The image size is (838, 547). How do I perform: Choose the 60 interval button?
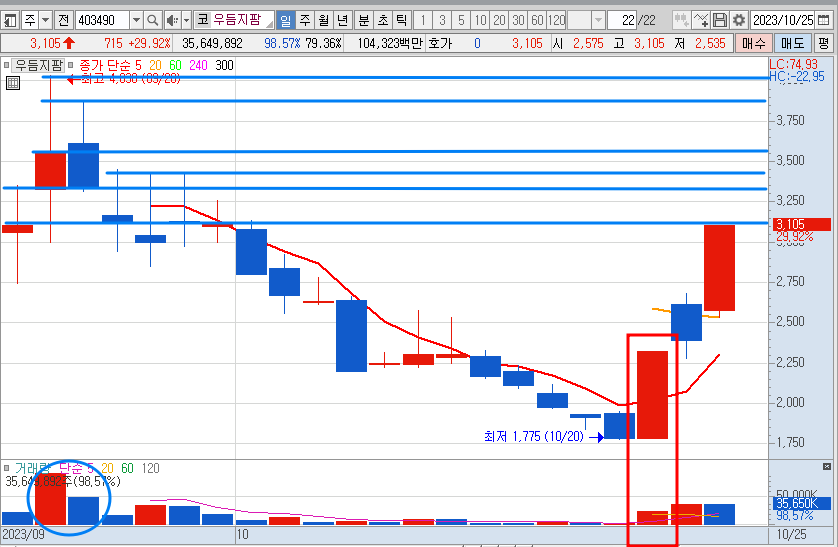tap(537, 20)
